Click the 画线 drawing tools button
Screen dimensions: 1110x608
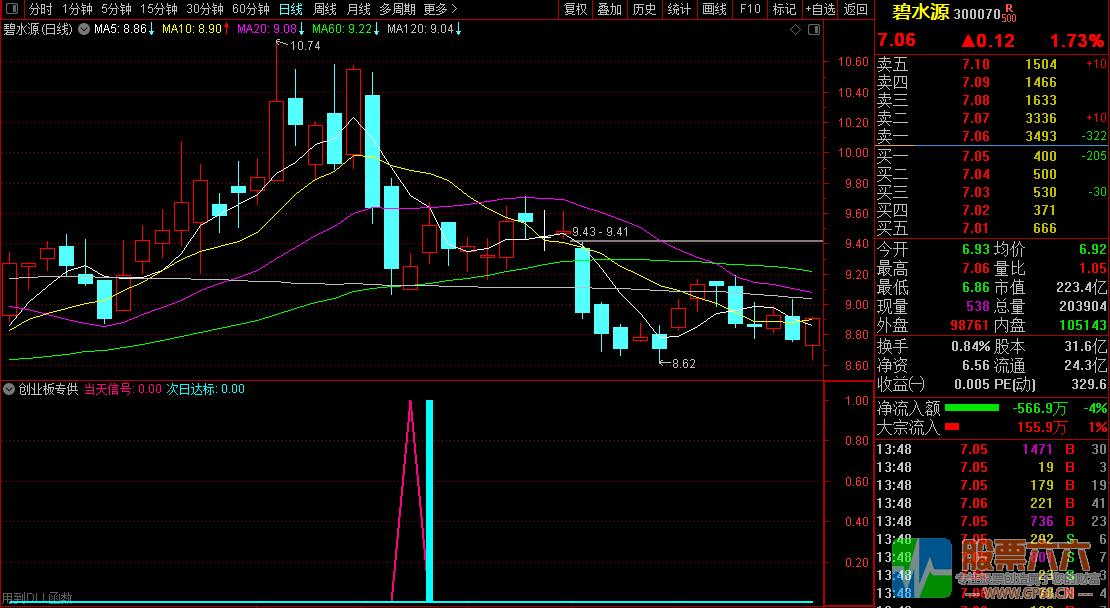click(x=714, y=9)
